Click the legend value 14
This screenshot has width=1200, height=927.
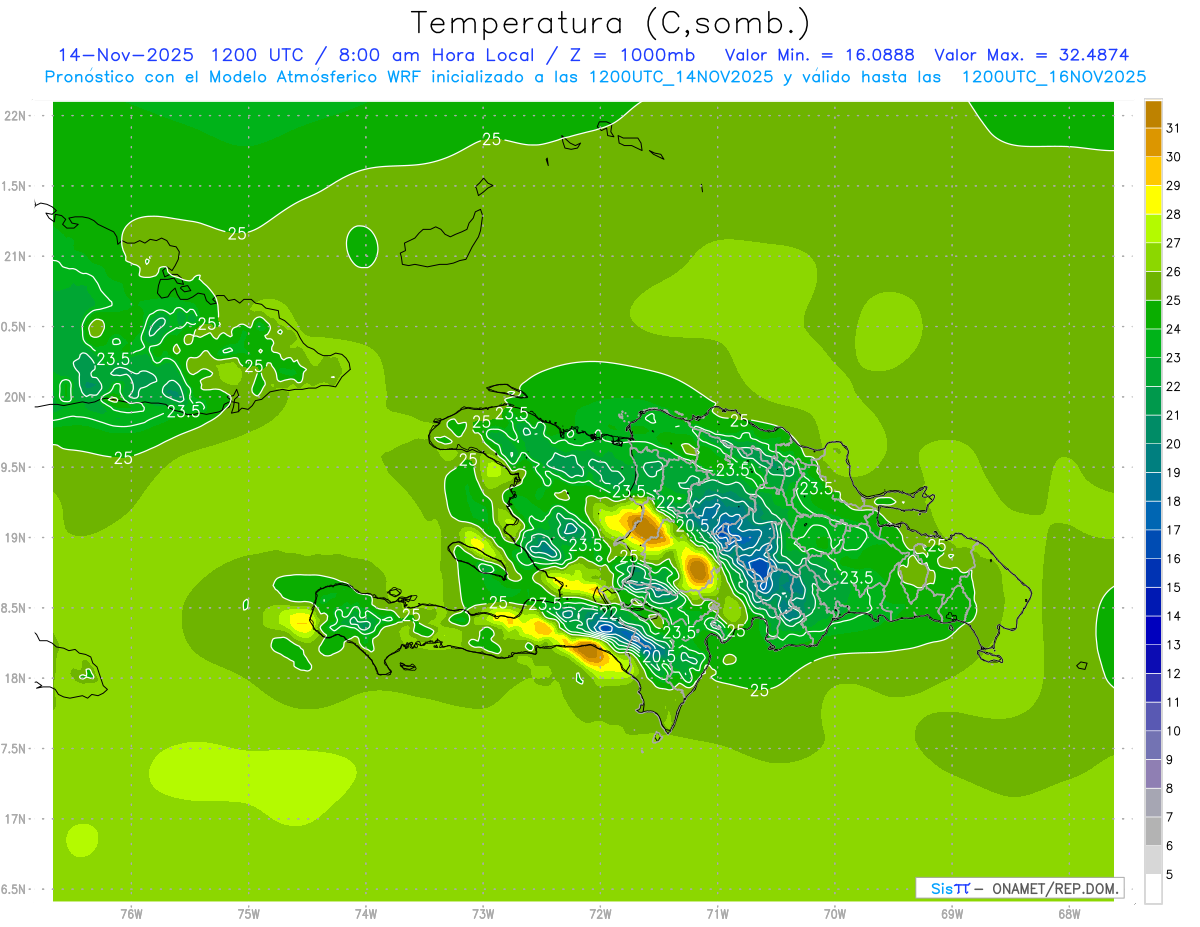[x=1173, y=615]
